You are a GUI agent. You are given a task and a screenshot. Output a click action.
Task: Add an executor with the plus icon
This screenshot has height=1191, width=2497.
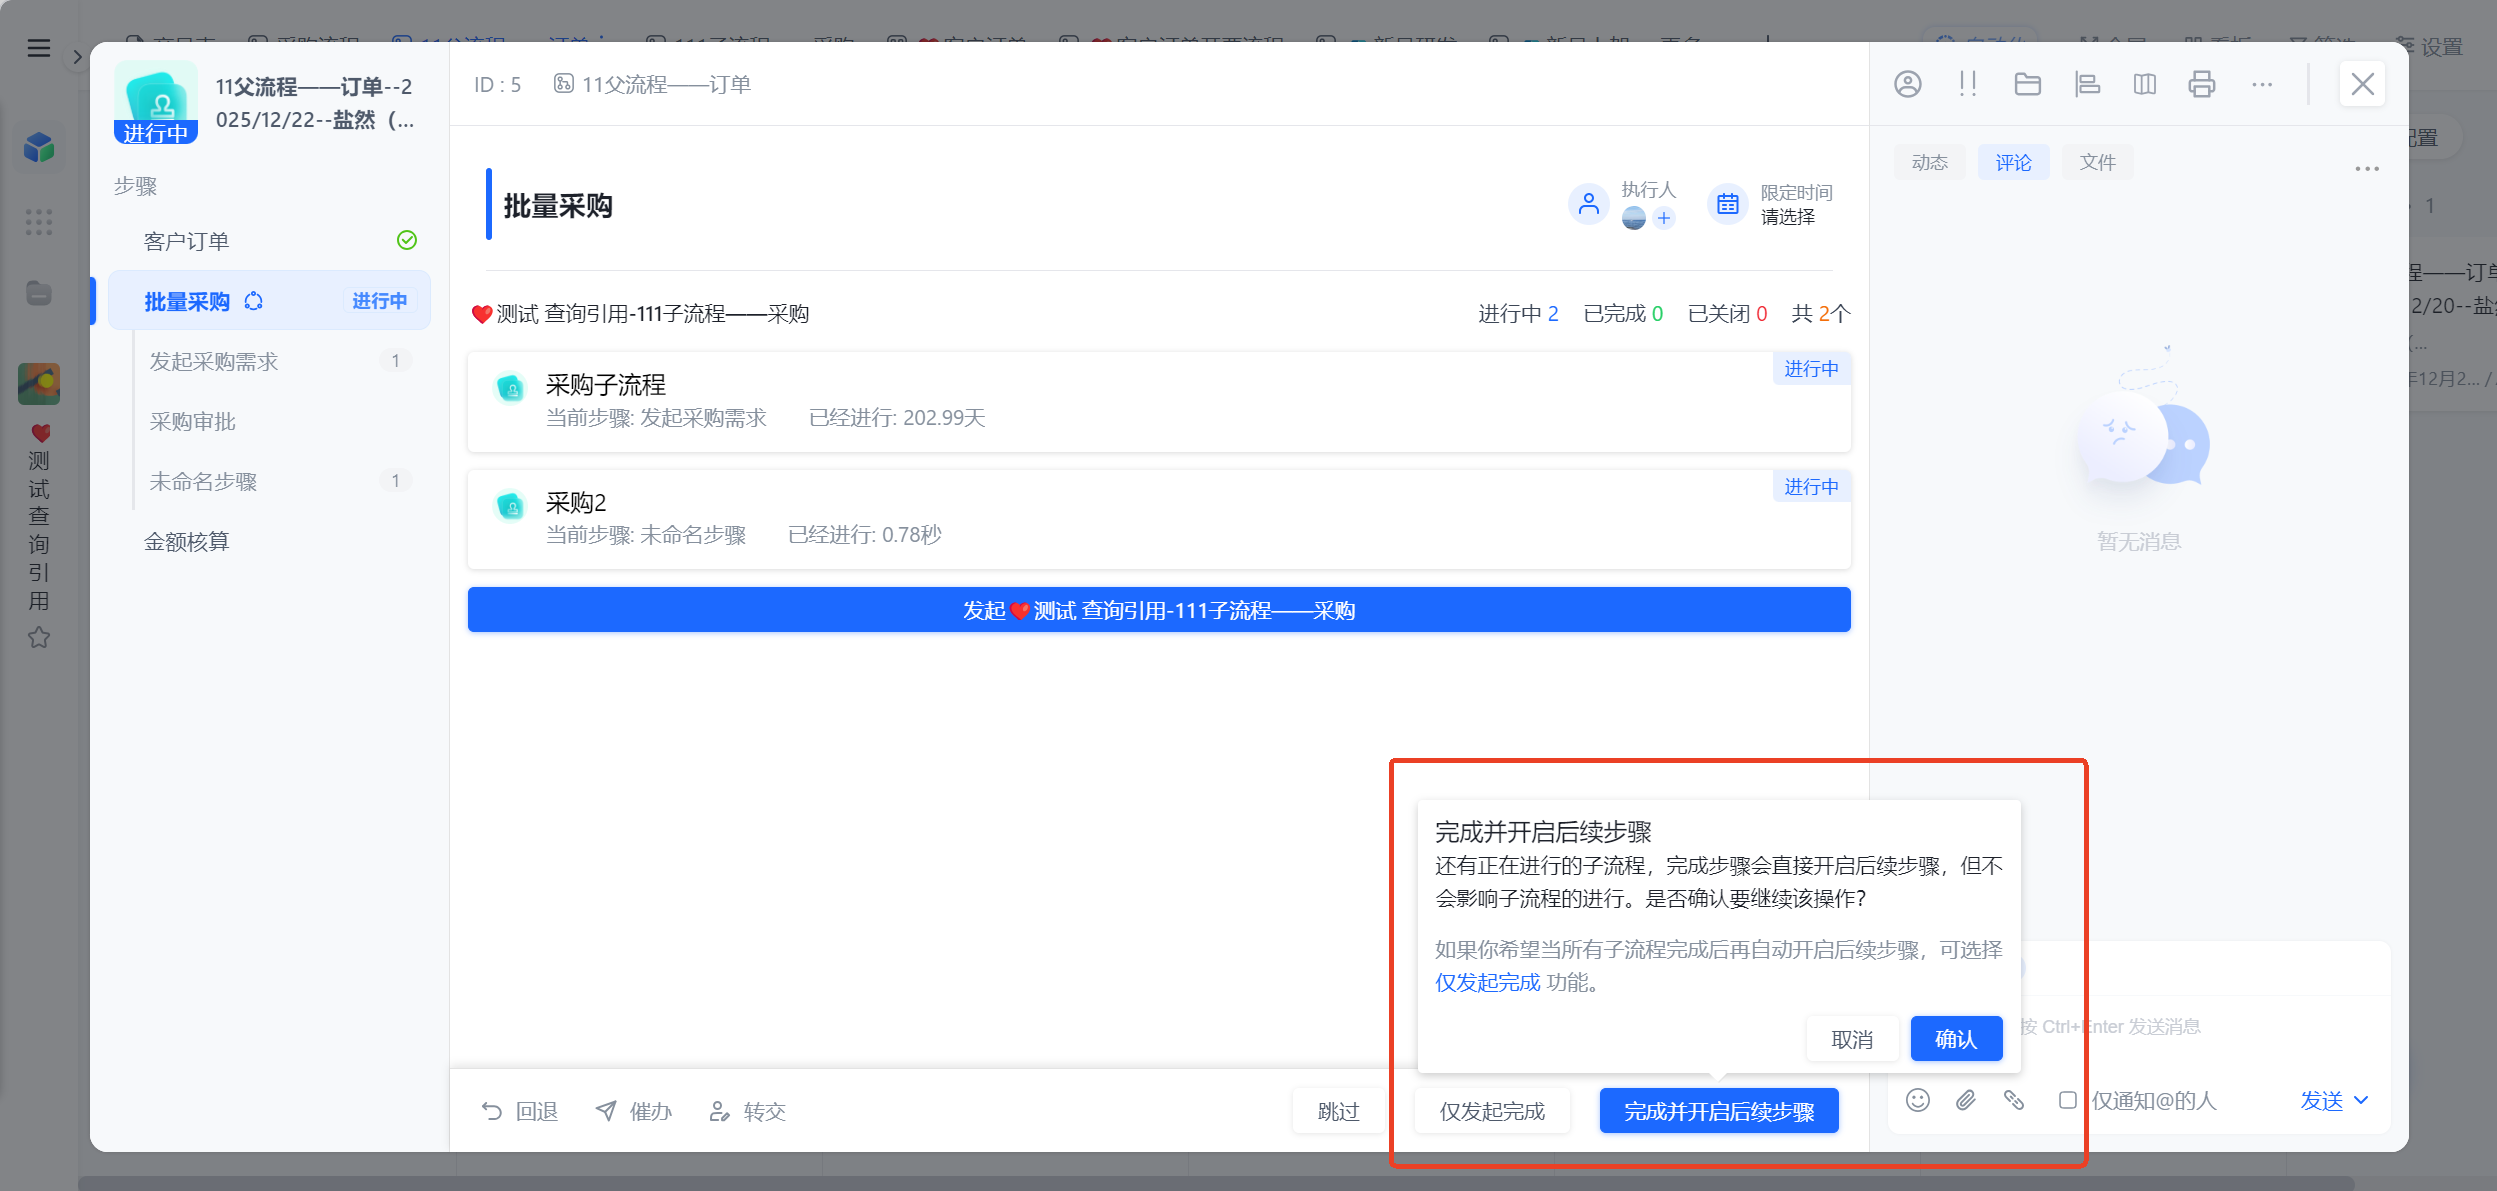[1663, 218]
